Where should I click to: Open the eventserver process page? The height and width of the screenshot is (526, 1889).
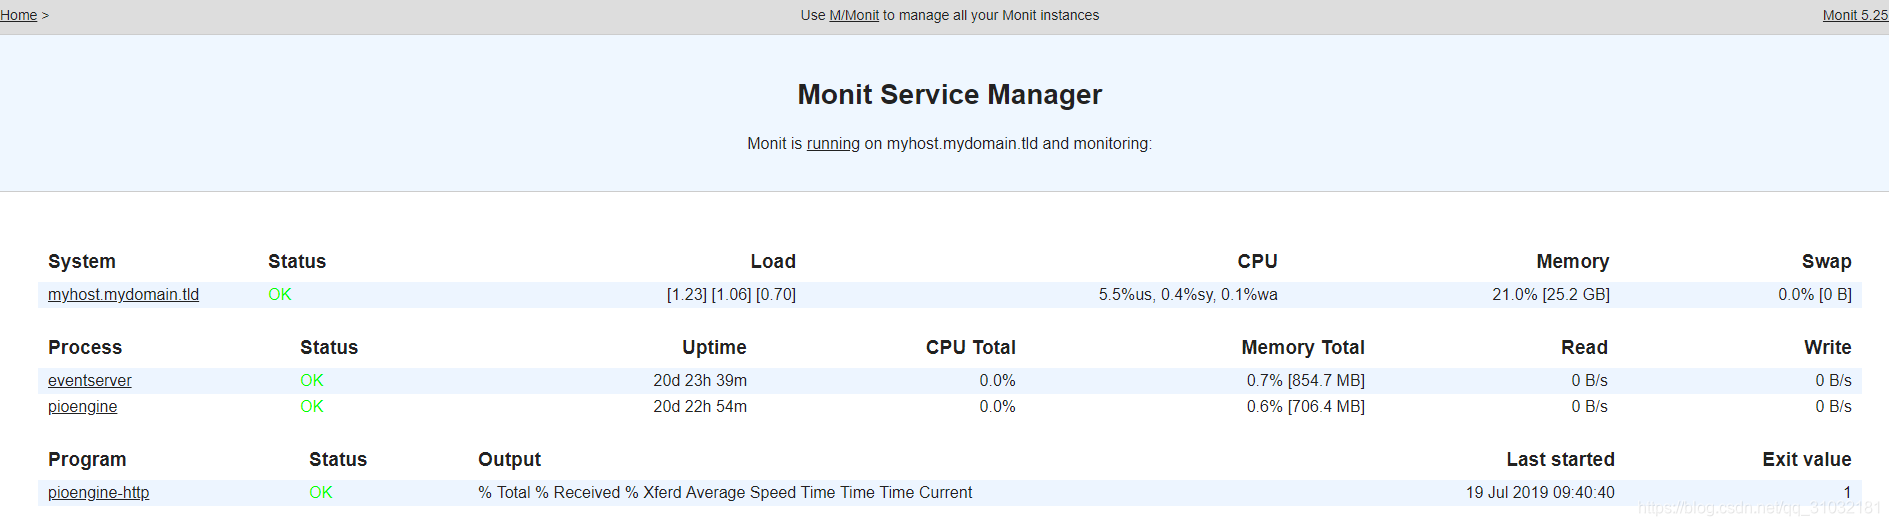(x=89, y=381)
